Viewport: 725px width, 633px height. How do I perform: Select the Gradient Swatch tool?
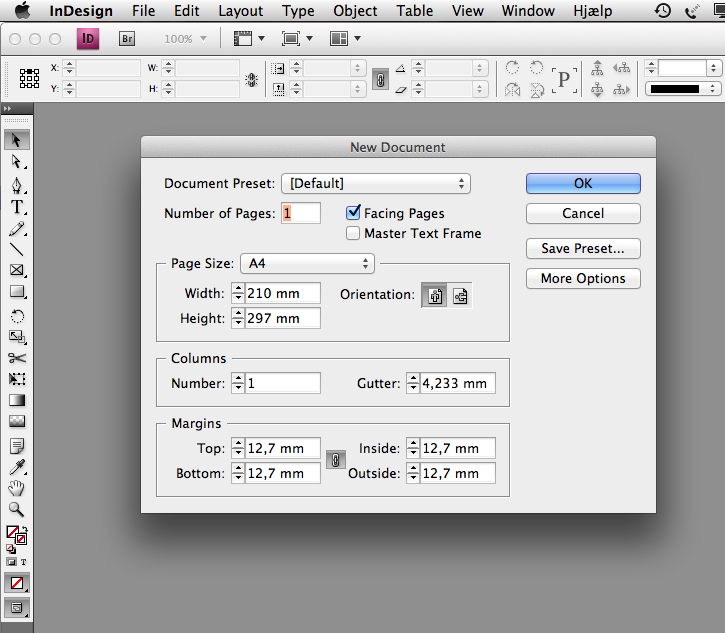[17, 400]
